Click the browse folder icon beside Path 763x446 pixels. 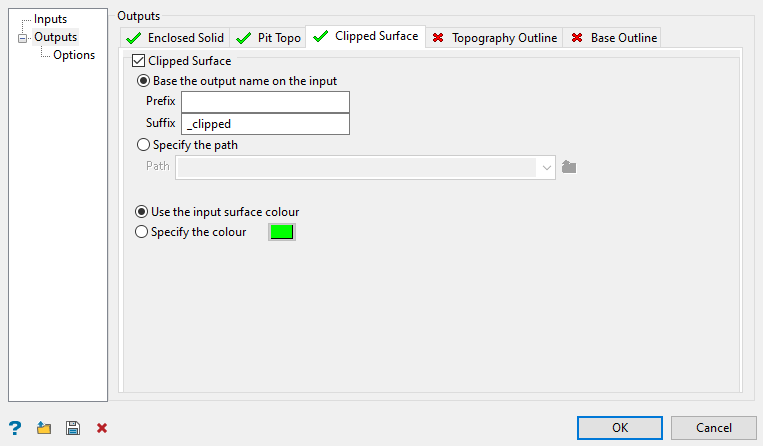569,167
